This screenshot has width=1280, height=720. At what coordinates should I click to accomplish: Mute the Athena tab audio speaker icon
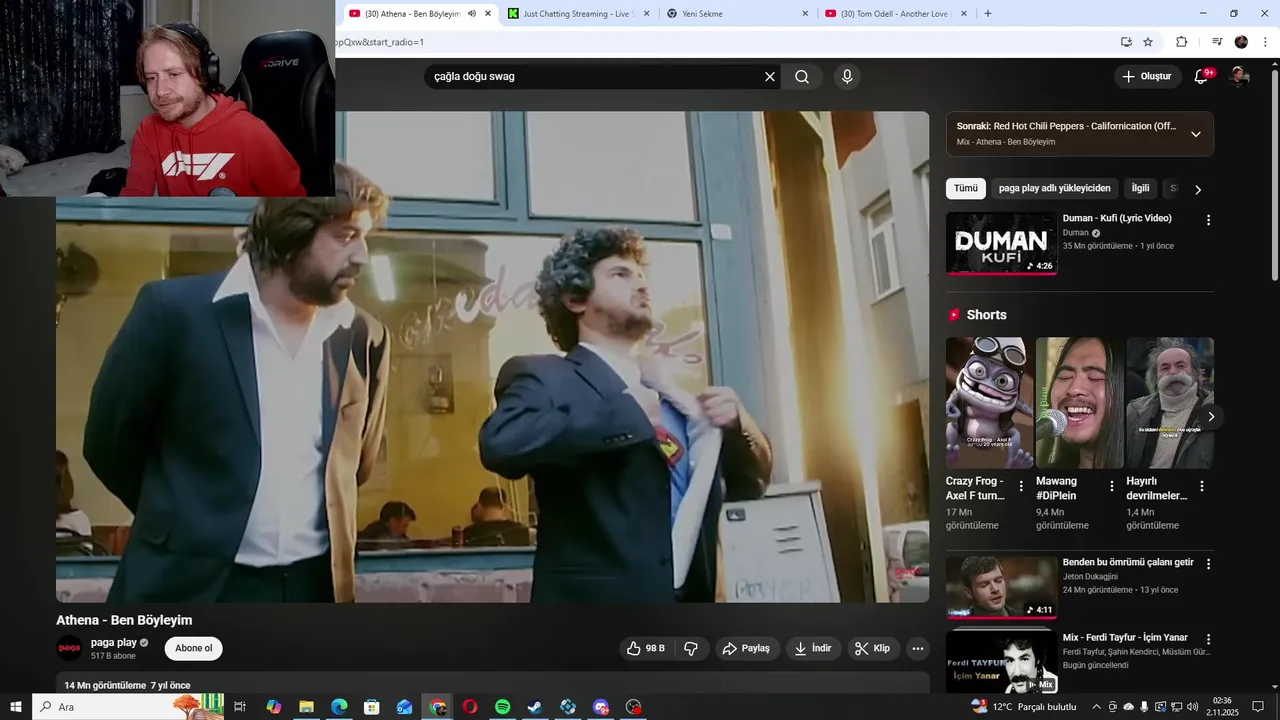[472, 14]
